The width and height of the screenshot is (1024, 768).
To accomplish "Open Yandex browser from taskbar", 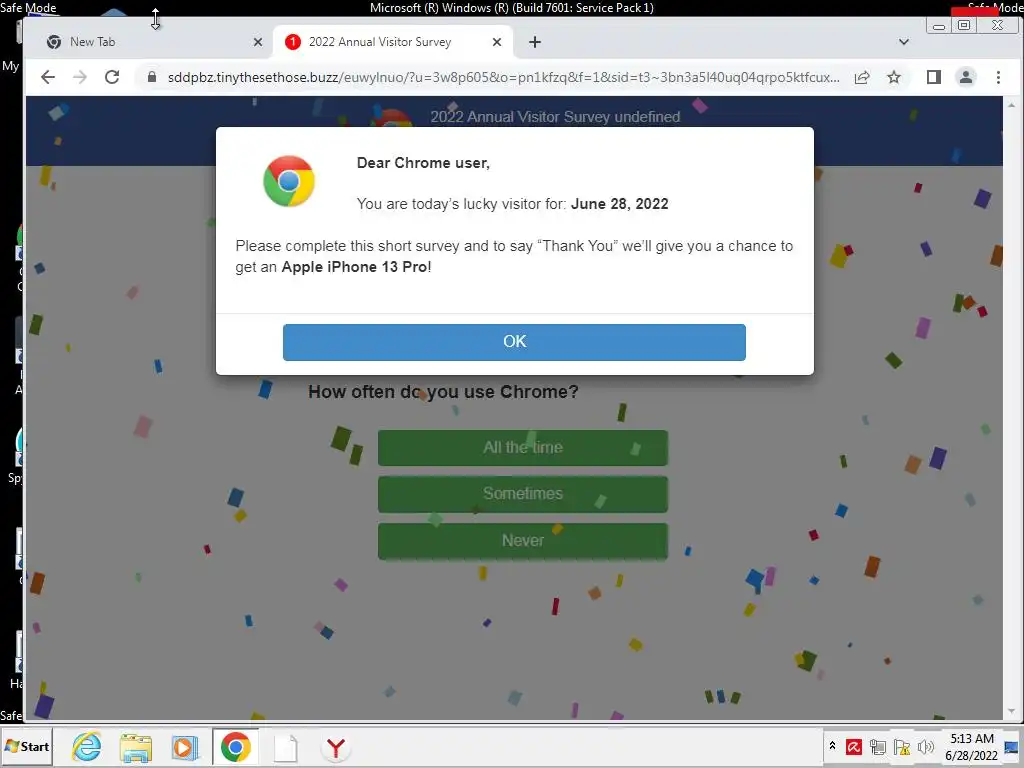I will coord(336,748).
